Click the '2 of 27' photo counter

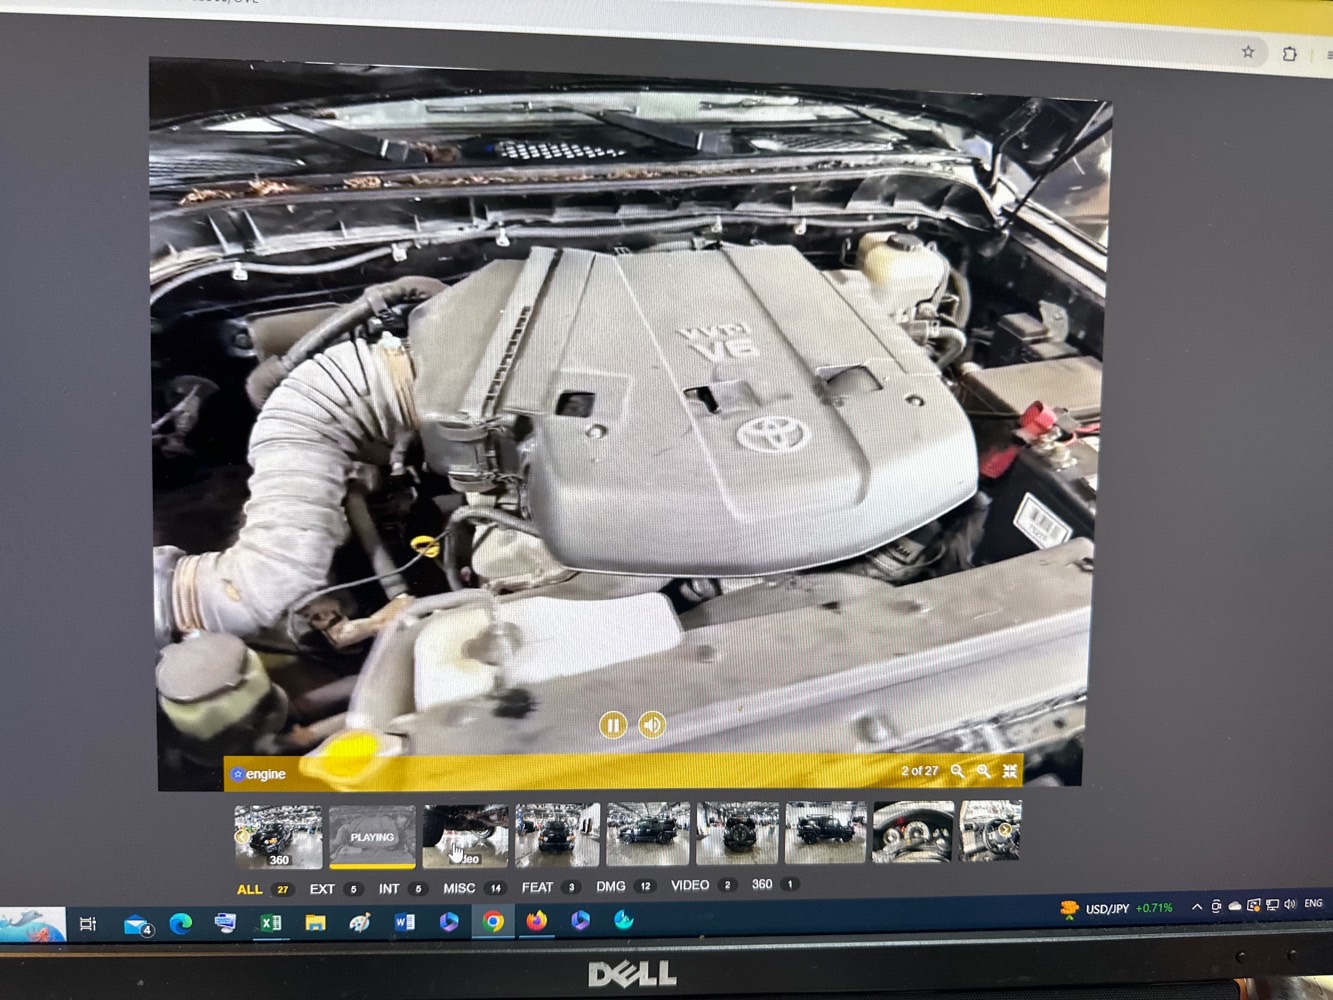coord(920,771)
